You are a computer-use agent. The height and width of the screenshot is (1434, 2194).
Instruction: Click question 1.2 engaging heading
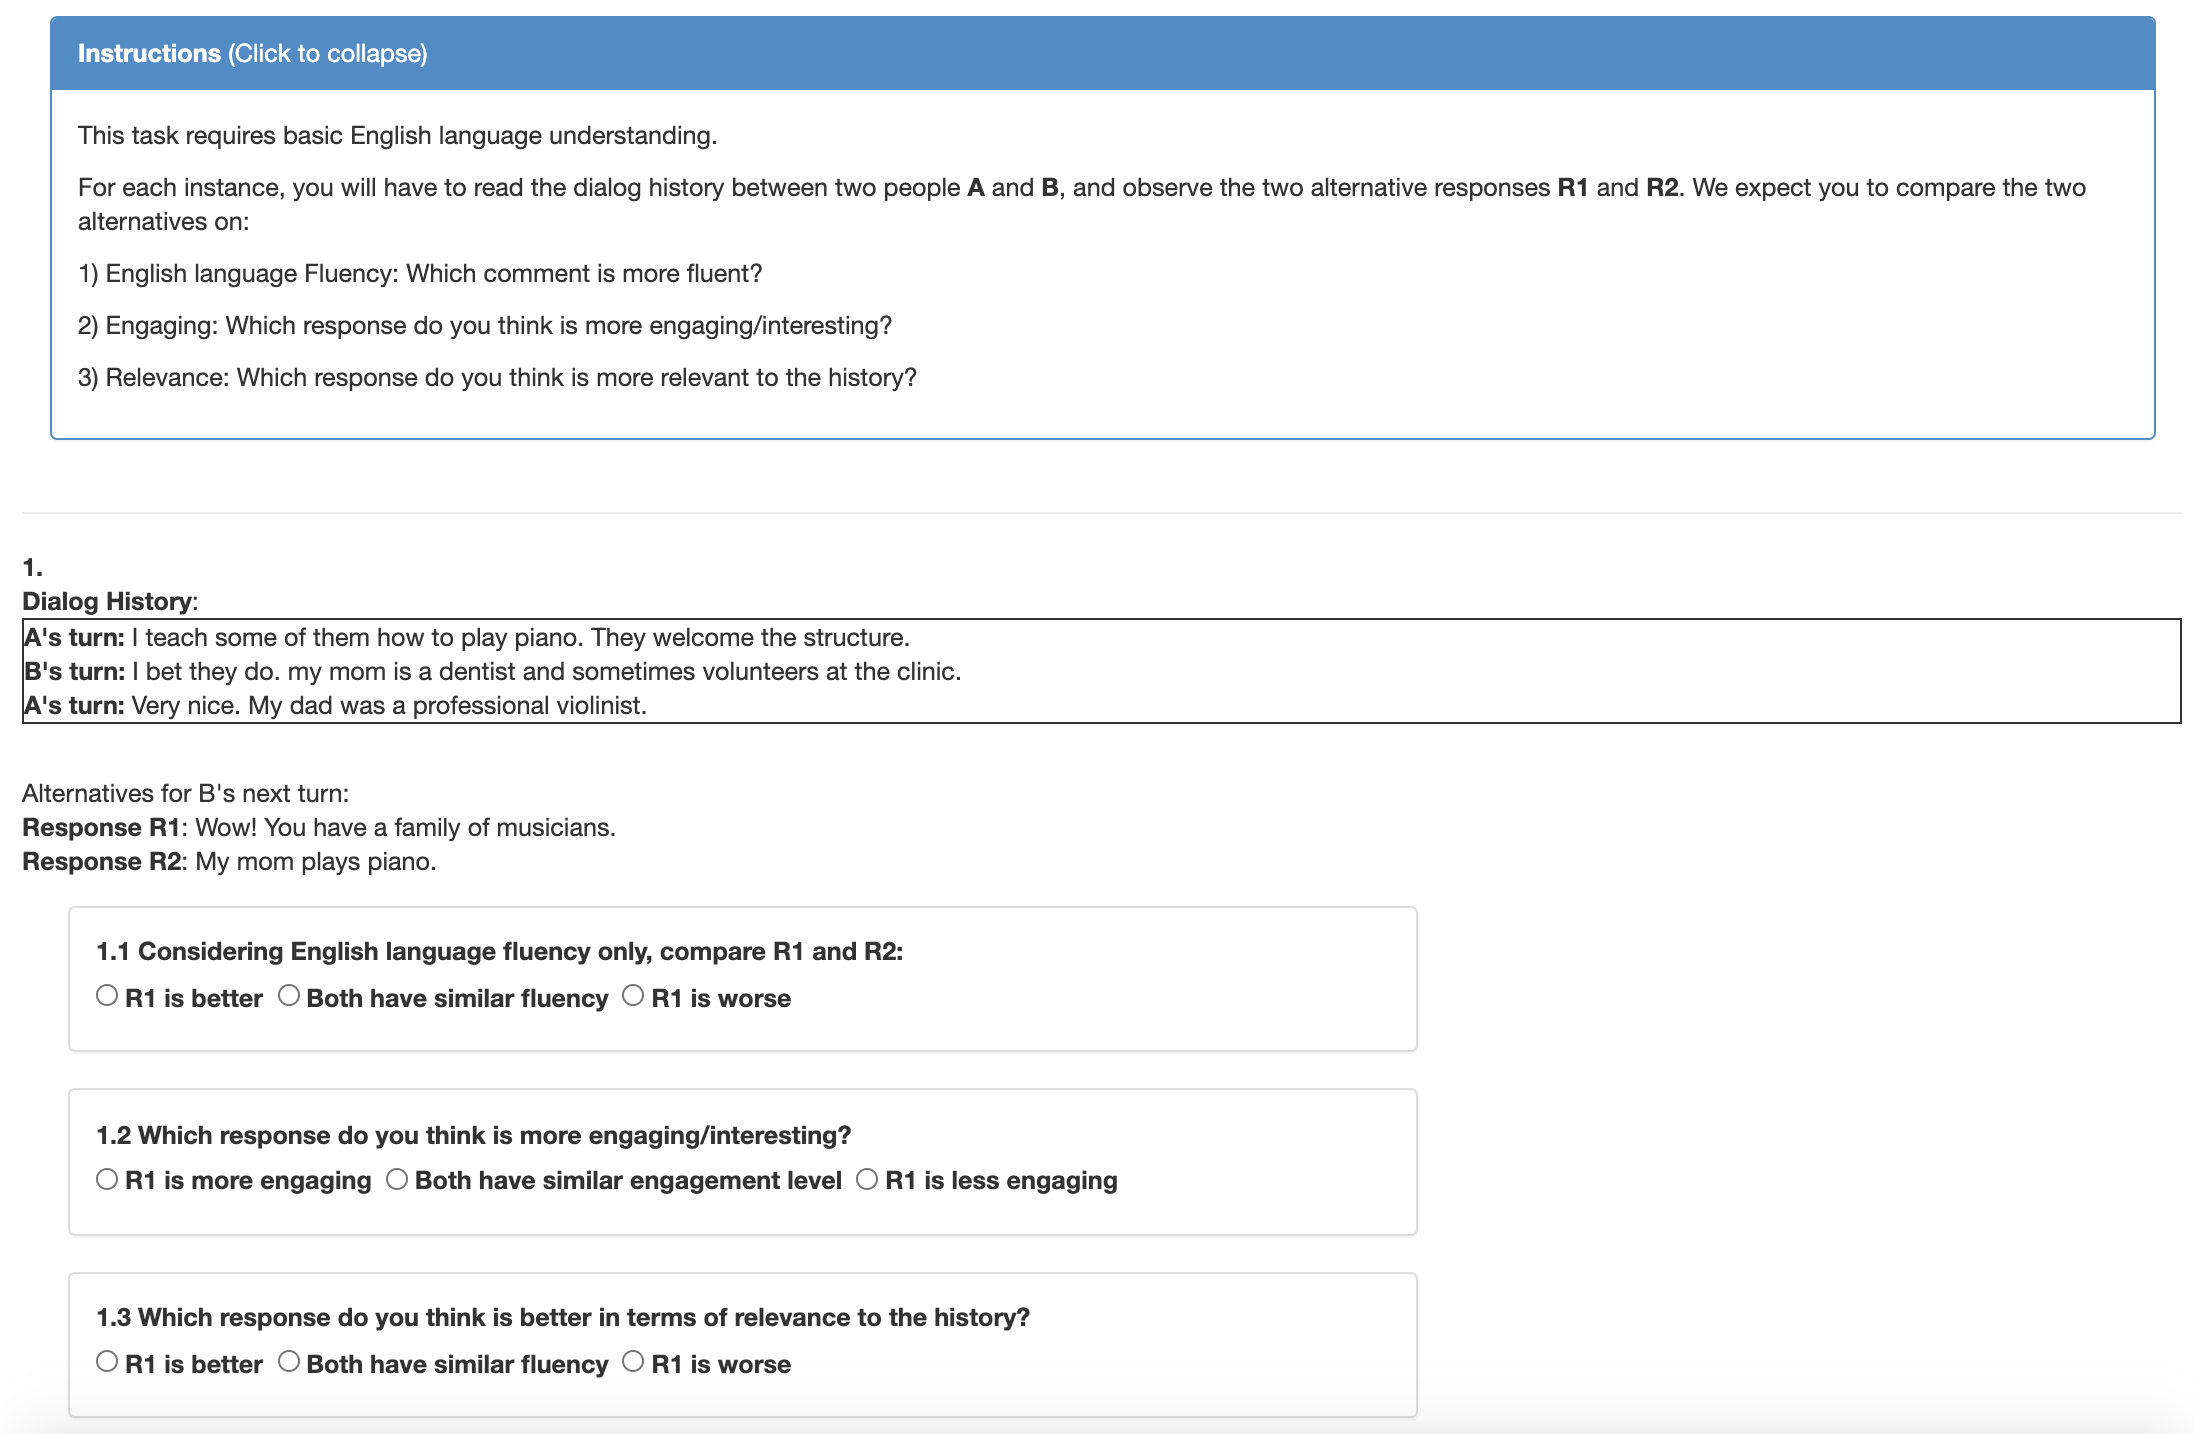tap(473, 1136)
